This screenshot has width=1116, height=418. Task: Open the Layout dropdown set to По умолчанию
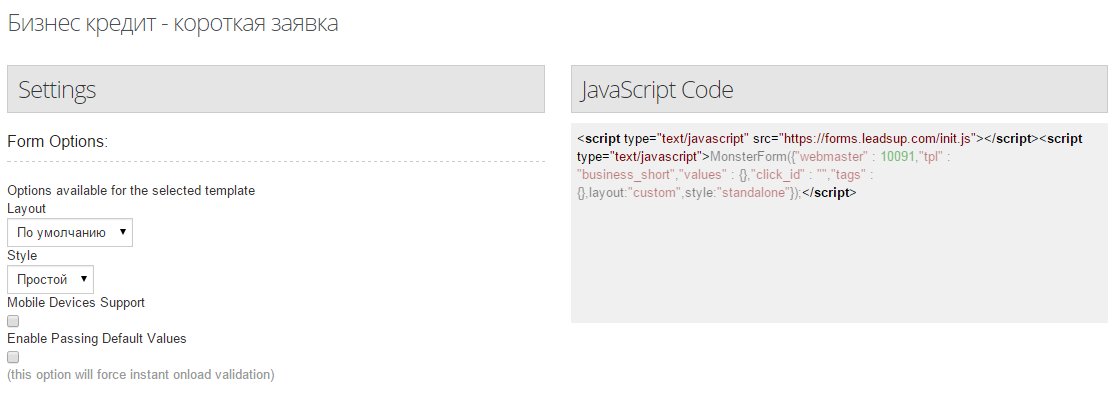70,233
